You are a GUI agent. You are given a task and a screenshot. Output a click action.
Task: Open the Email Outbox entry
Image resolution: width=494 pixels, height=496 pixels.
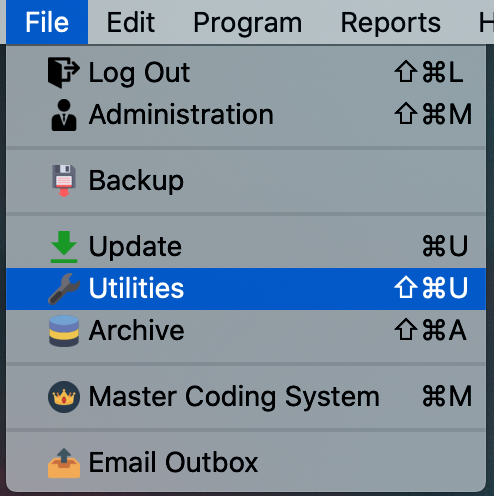(246, 463)
